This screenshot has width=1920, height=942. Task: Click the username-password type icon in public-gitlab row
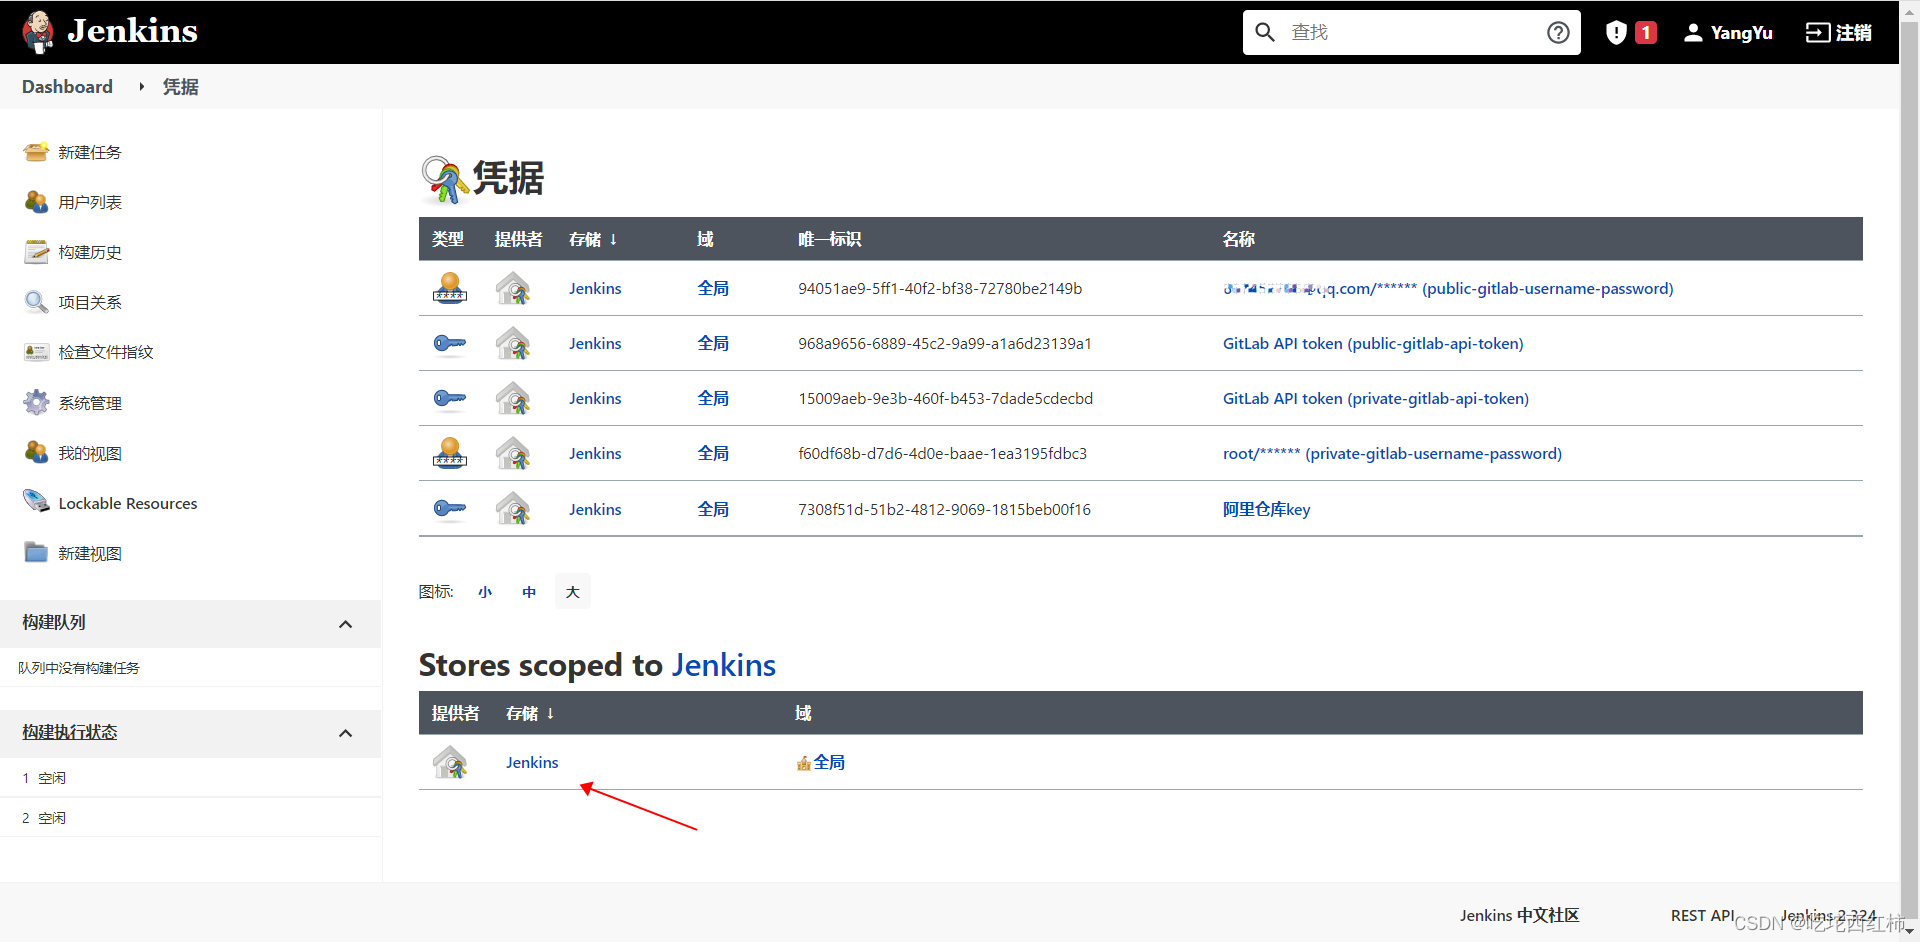tap(450, 288)
